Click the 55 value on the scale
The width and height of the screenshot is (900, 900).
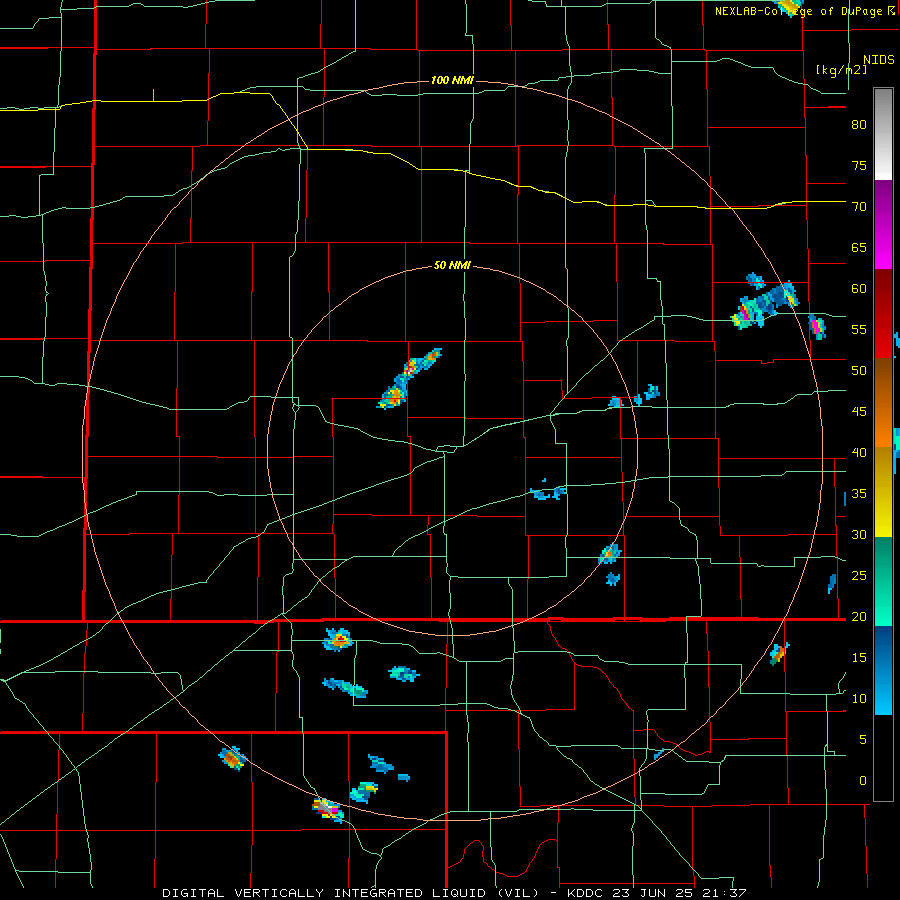[859, 329]
